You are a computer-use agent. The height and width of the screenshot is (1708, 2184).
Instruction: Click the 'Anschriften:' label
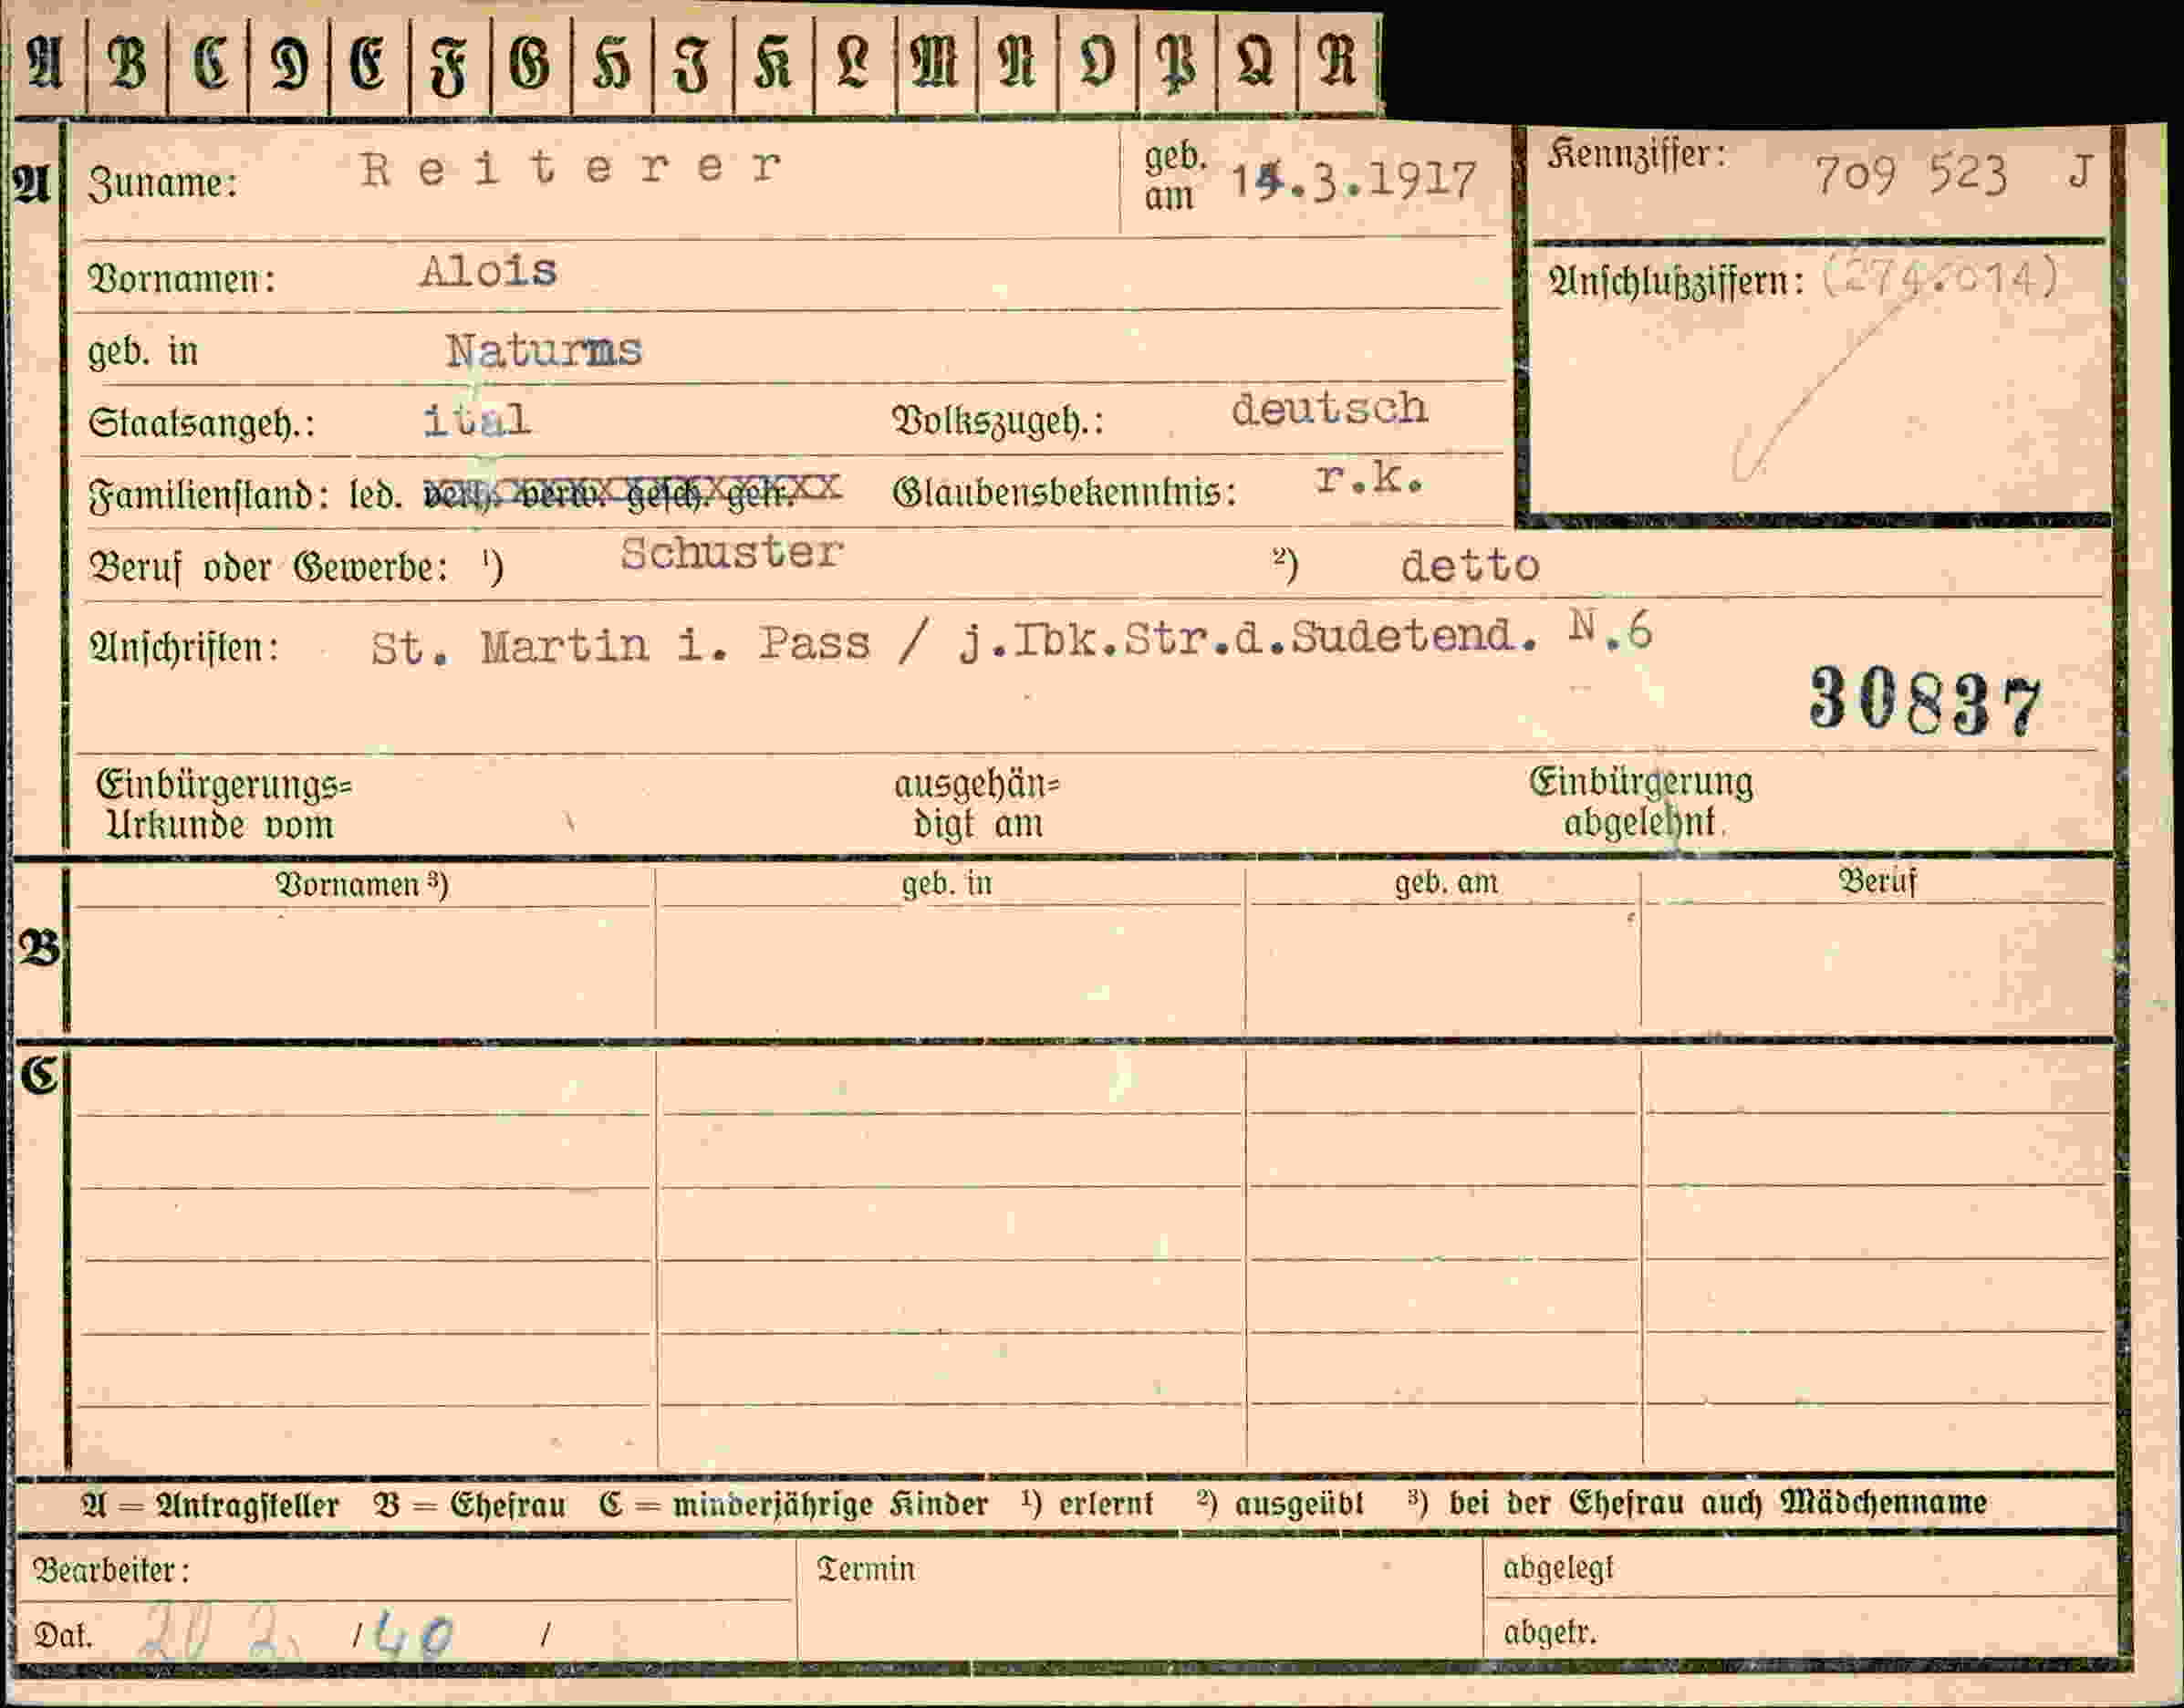pos(183,648)
